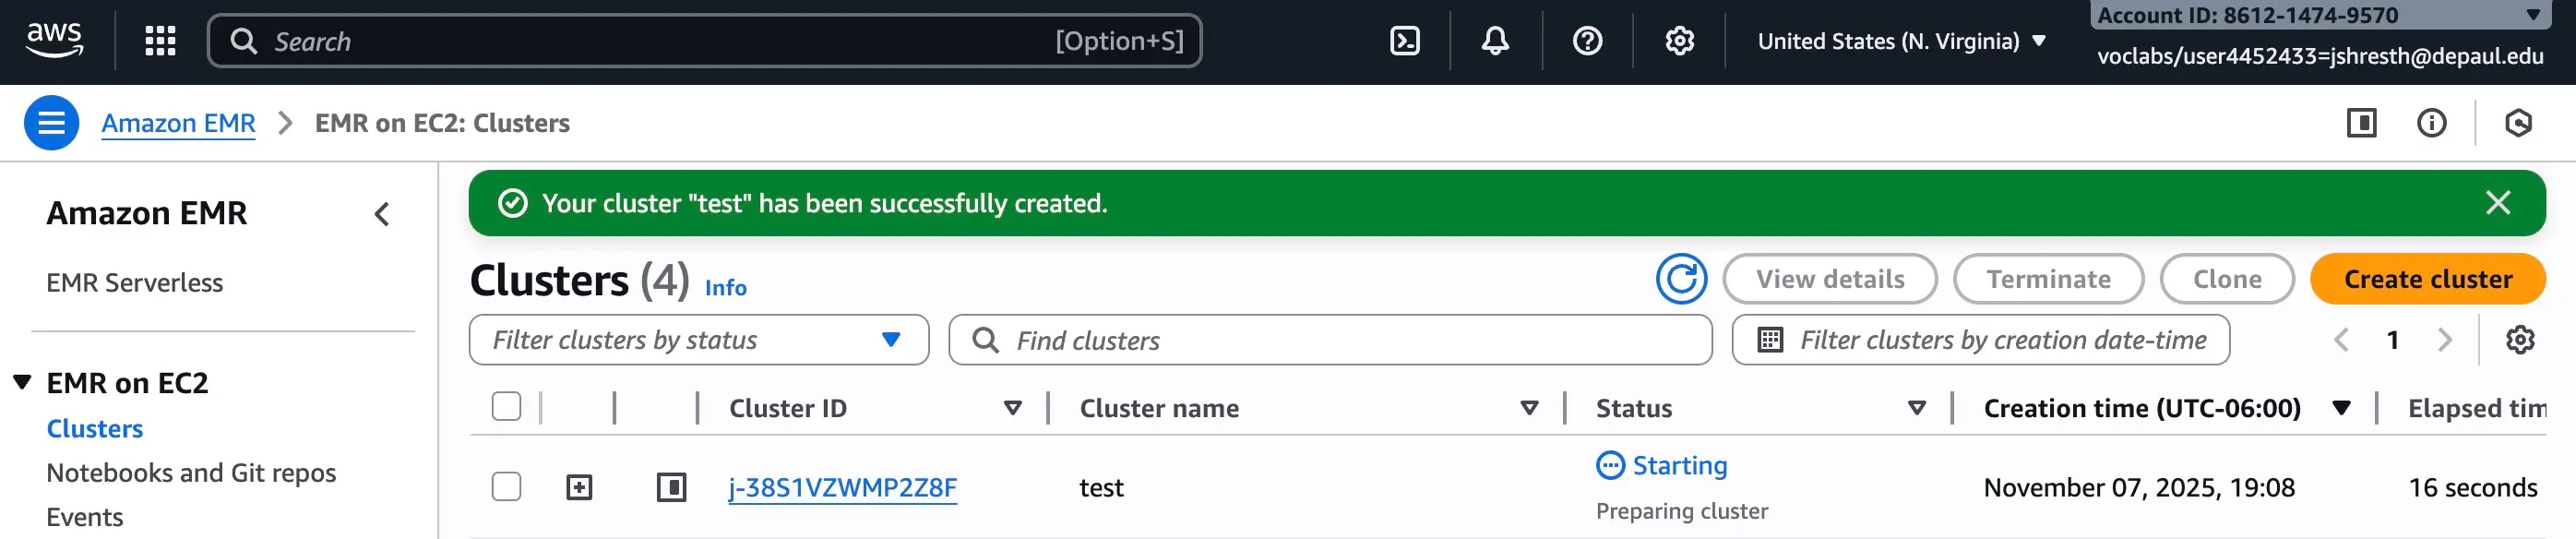Open the Clusters Info link
The image size is (2576, 539).
tap(725, 288)
